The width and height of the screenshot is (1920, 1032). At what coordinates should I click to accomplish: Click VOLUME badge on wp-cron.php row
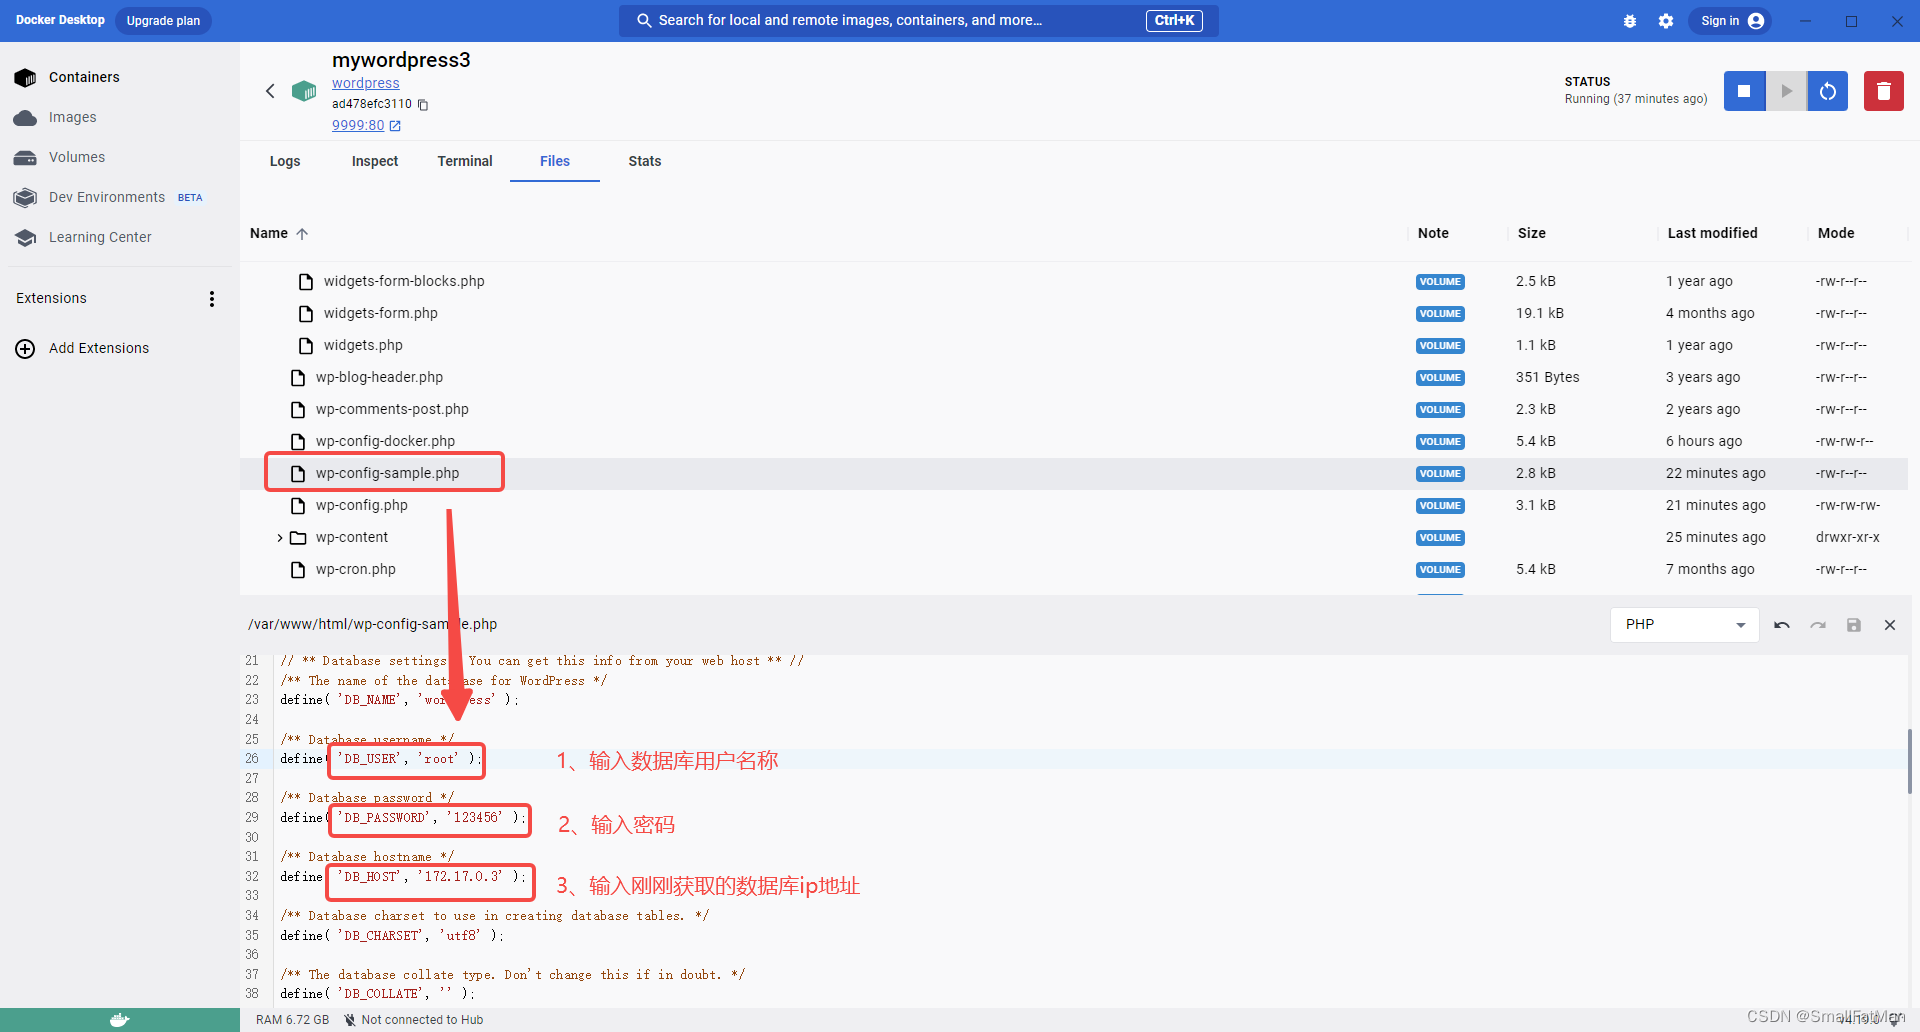(1440, 570)
